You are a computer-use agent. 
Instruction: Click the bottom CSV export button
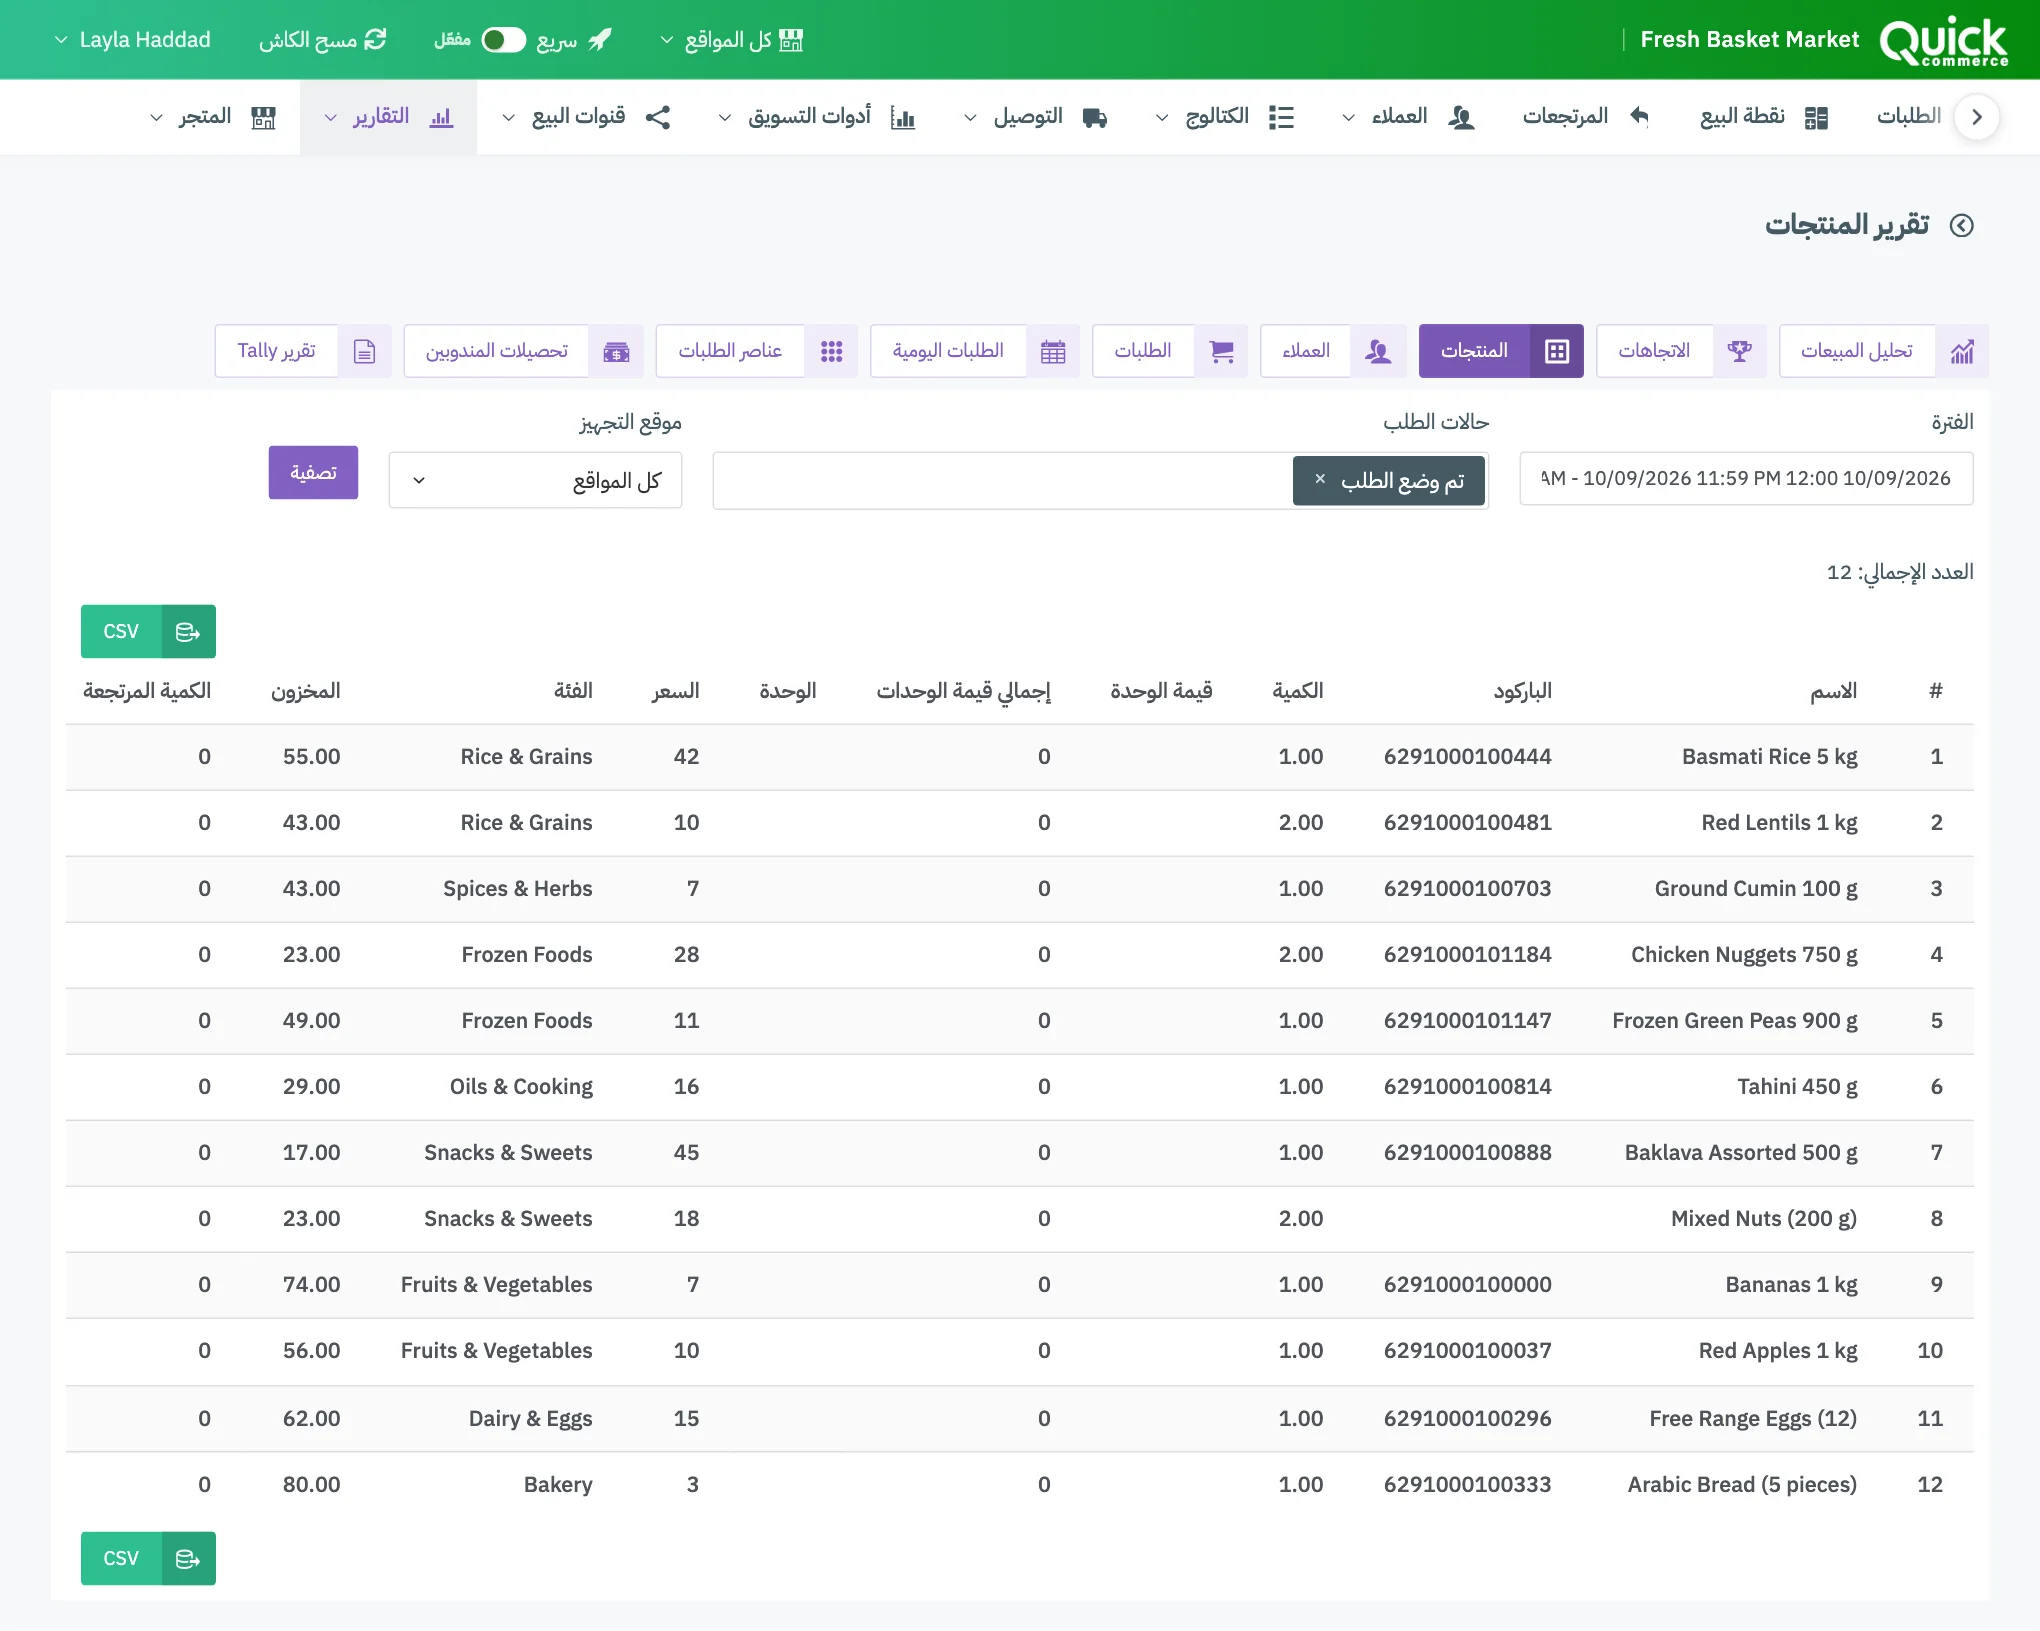click(x=148, y=1558)
